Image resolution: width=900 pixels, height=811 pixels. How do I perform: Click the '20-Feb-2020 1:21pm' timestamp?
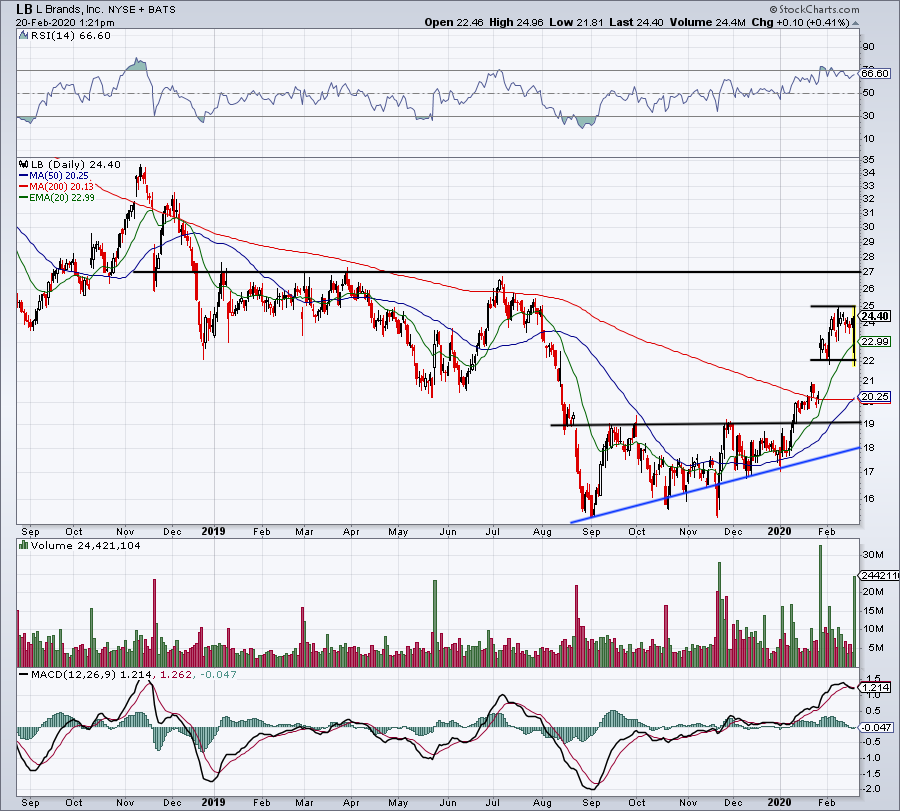pos(65,23)
